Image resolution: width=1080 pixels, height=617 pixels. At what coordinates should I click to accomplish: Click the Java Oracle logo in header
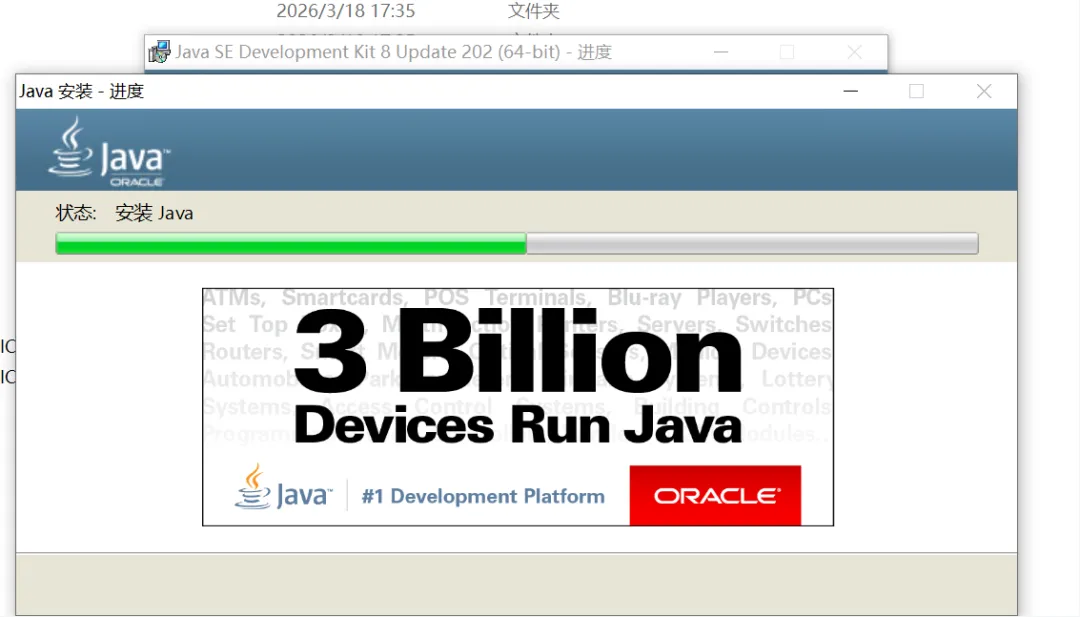[109, 151]
